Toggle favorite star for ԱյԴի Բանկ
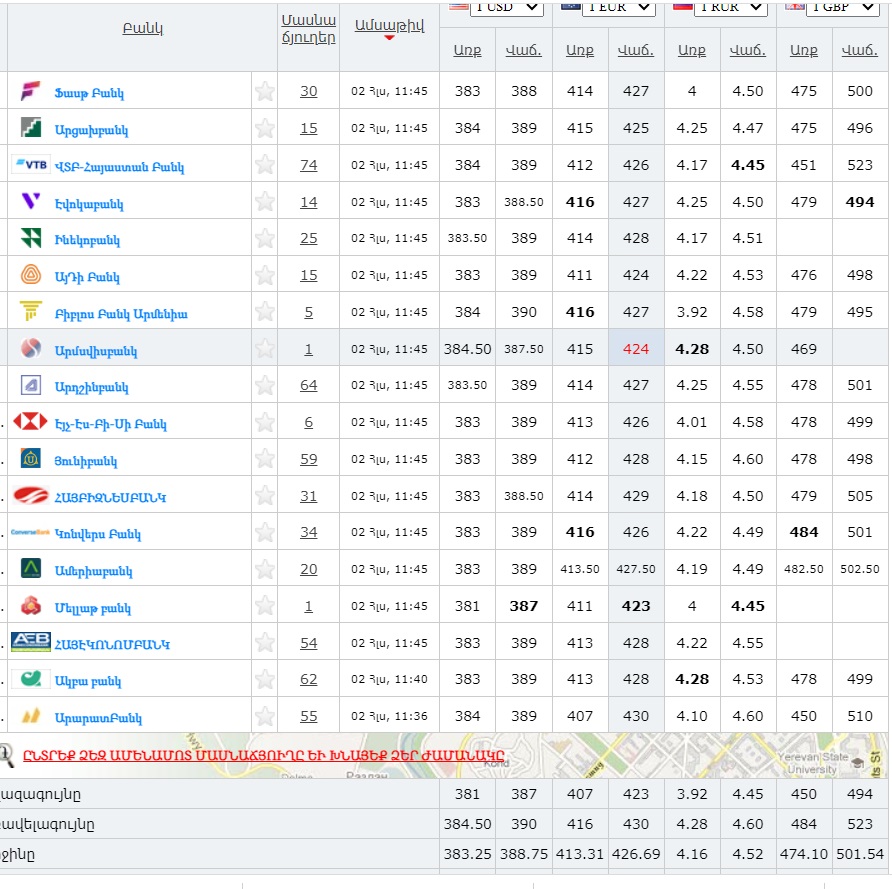Screen dimensions: 892x889 [265, 275]
